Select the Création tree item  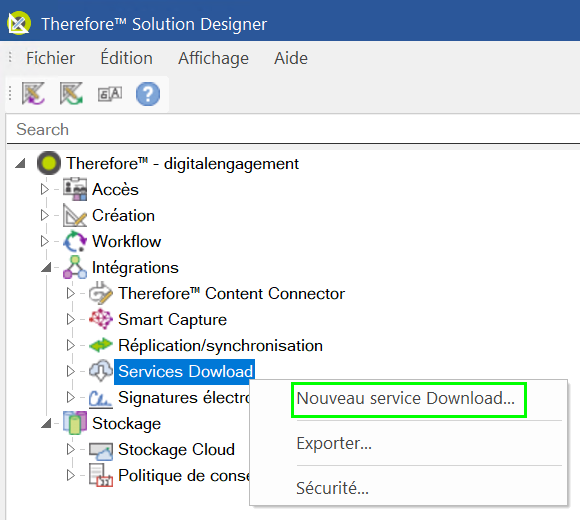click(123, 215)
